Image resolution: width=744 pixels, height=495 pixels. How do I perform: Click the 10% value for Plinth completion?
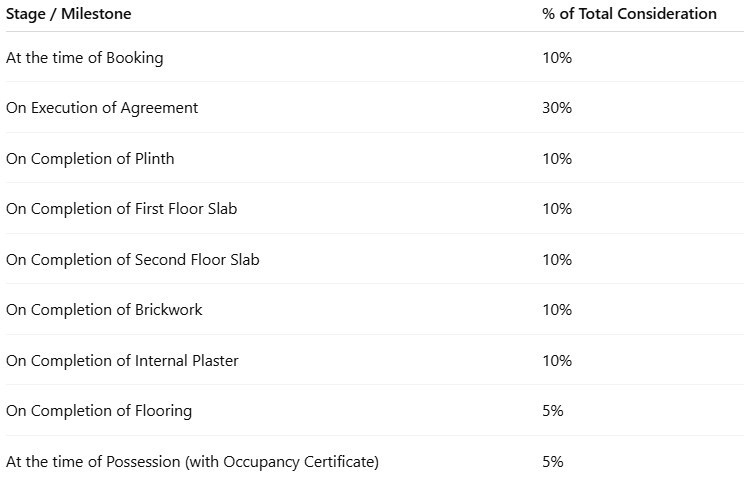[557, 159]
